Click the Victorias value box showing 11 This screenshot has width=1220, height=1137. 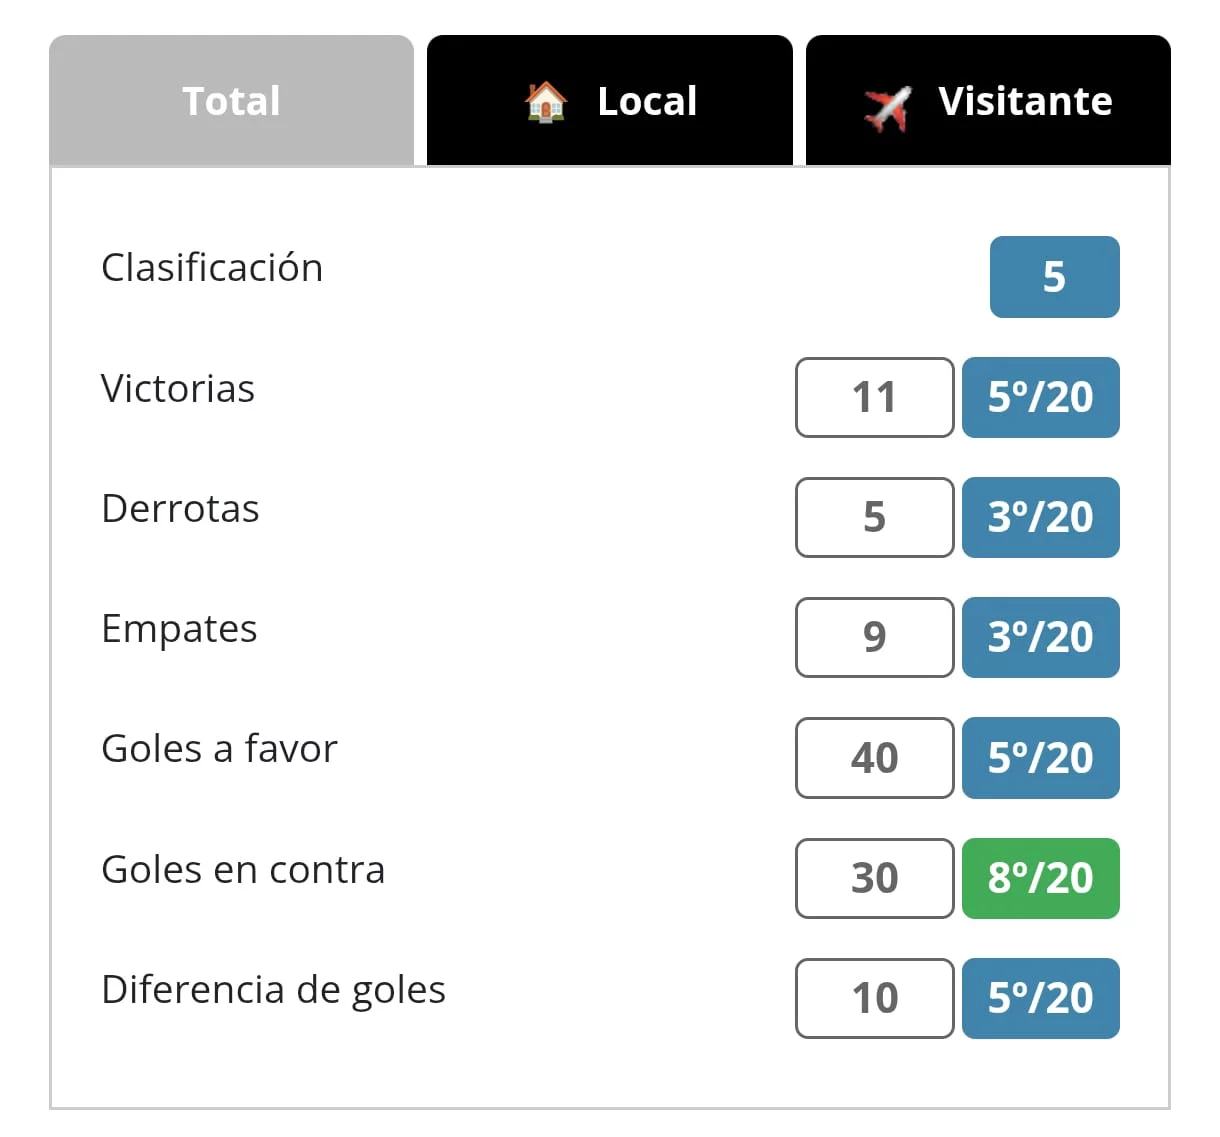874,397
